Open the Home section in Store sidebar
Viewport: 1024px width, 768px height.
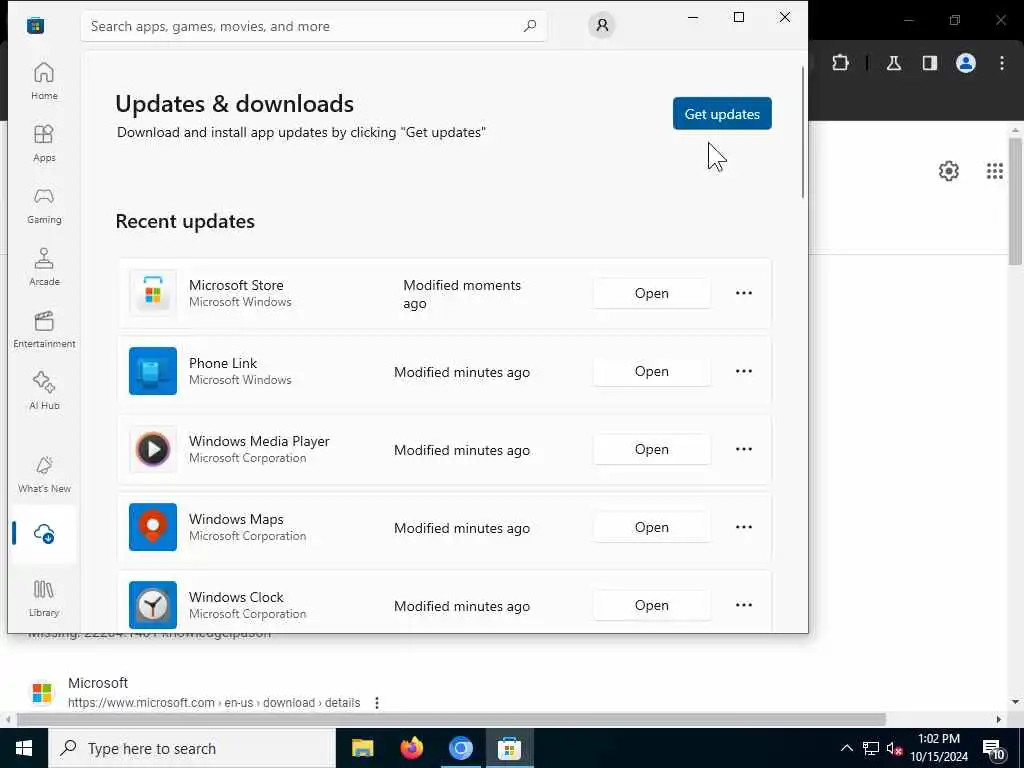tap(44, 80)
